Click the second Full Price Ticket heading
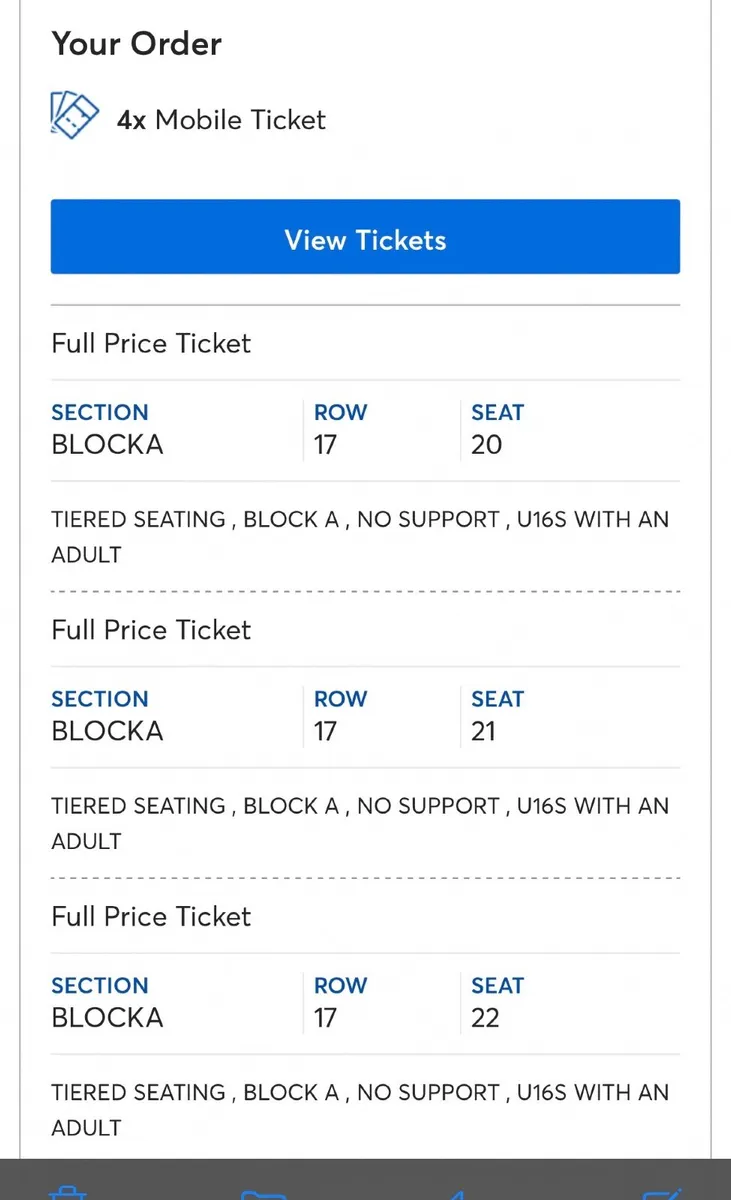The height and width of the screenshot is (1200, 731). pos(151,630)
